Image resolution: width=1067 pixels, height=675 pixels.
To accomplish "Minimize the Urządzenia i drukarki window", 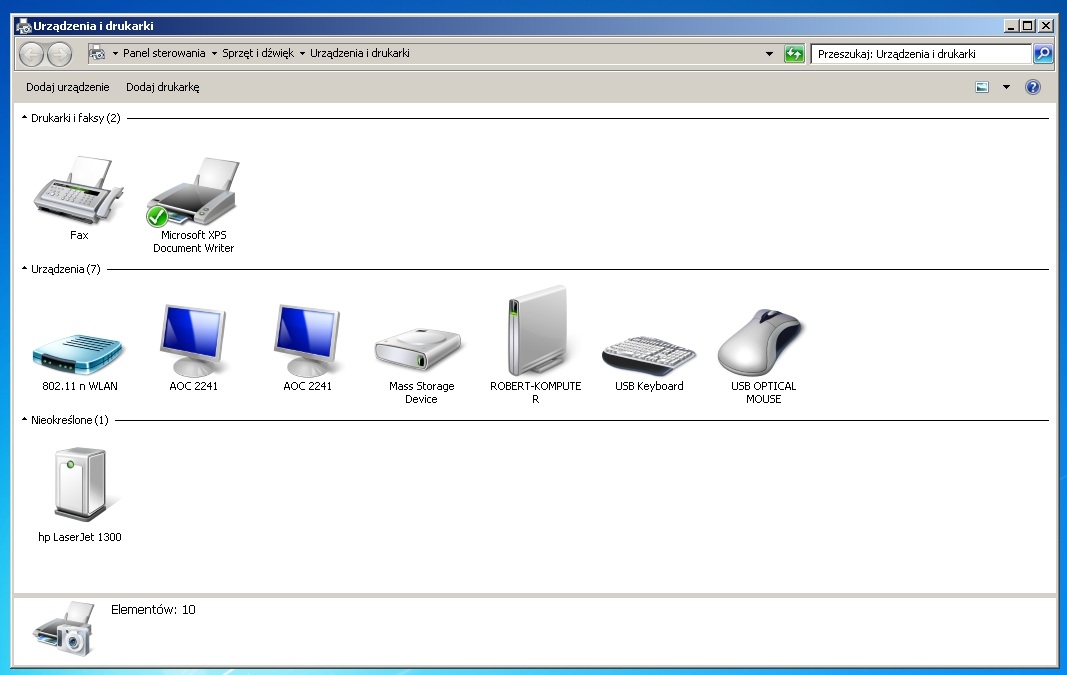I will click(x=1011, y=26).
